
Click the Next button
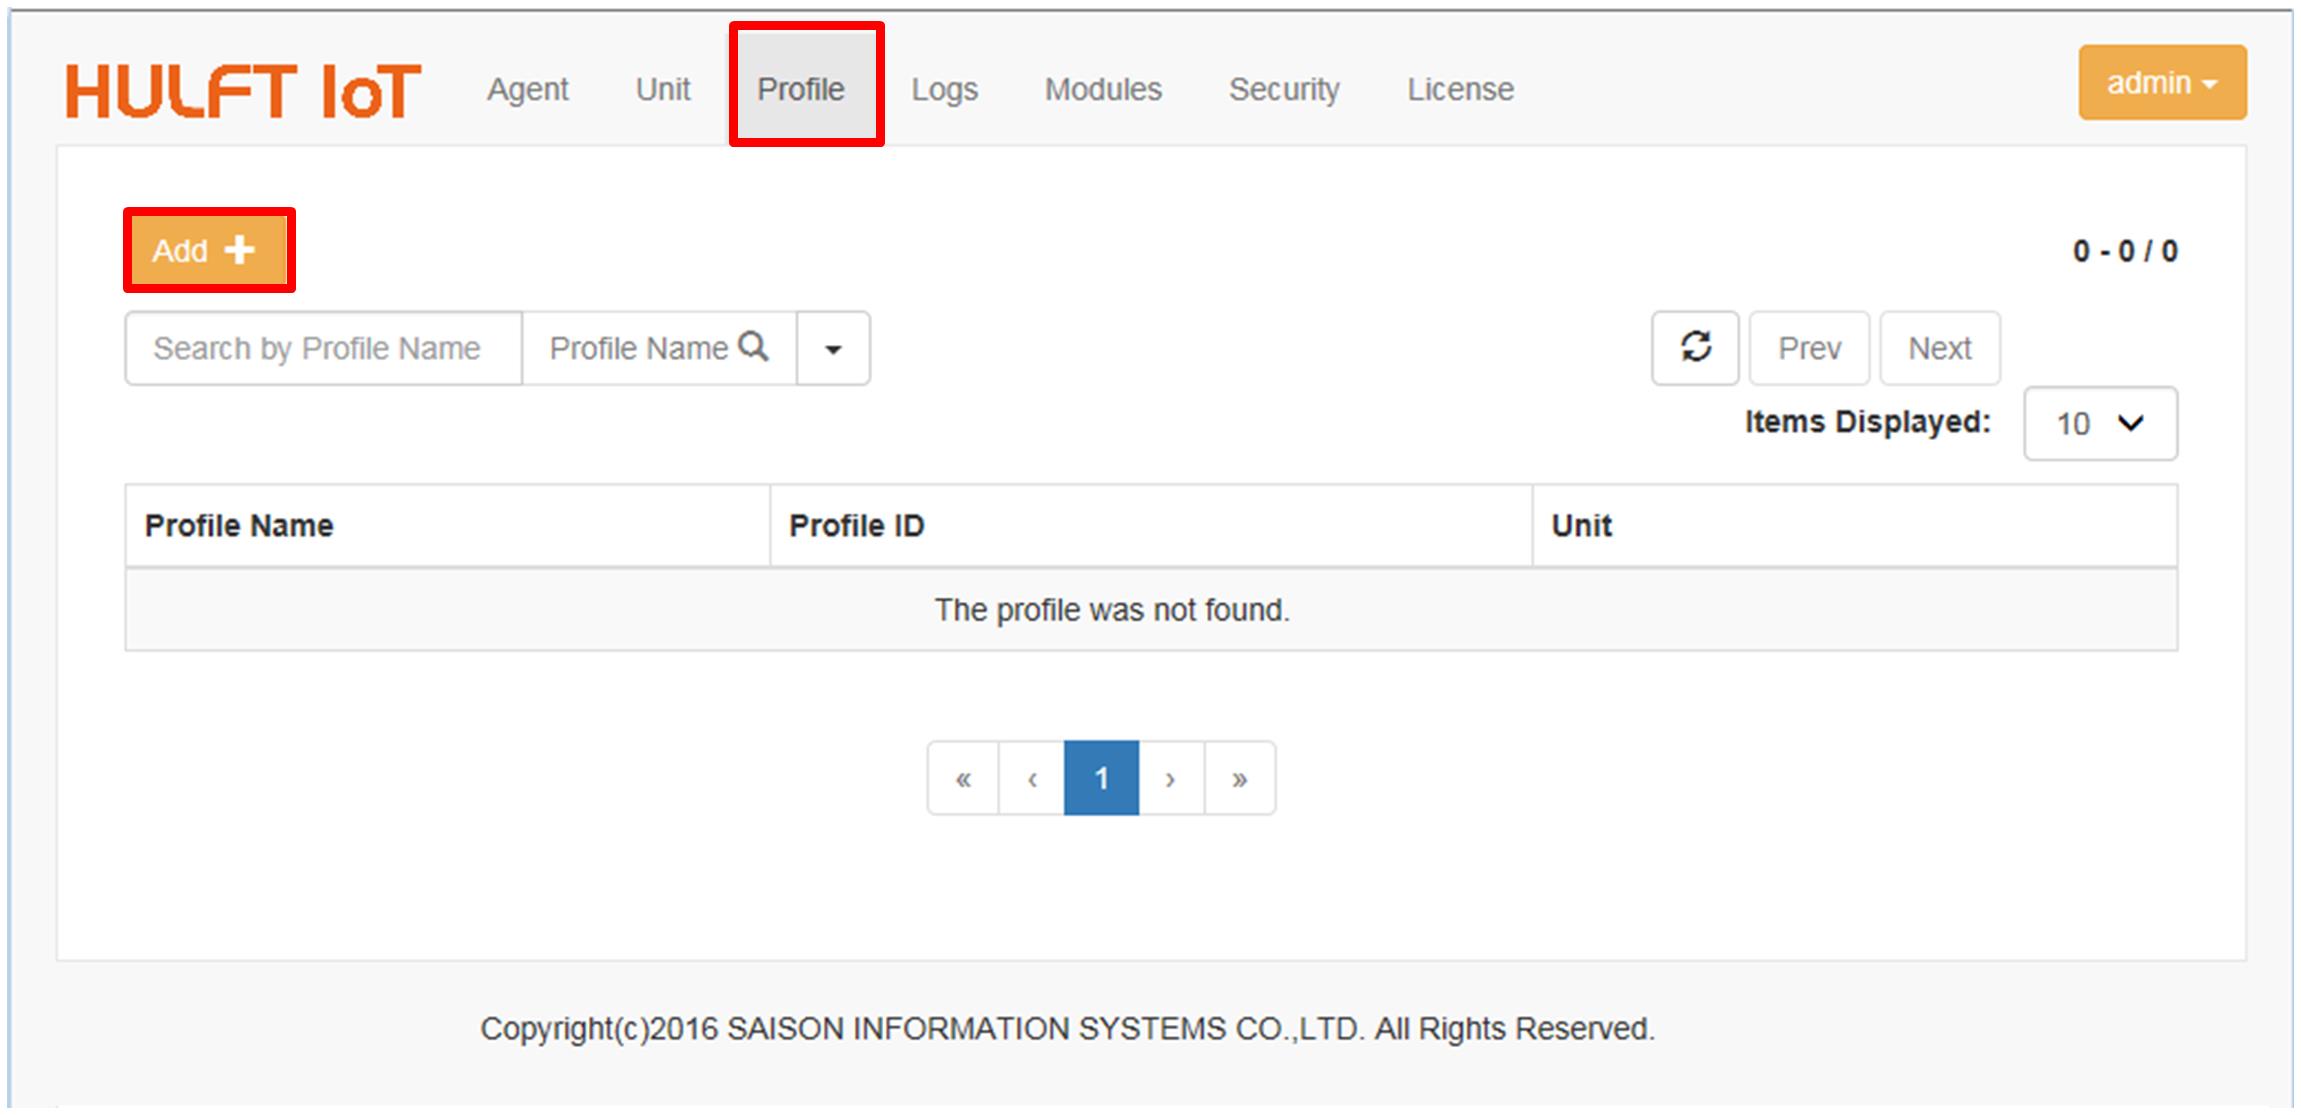[x=1940, y=348]
